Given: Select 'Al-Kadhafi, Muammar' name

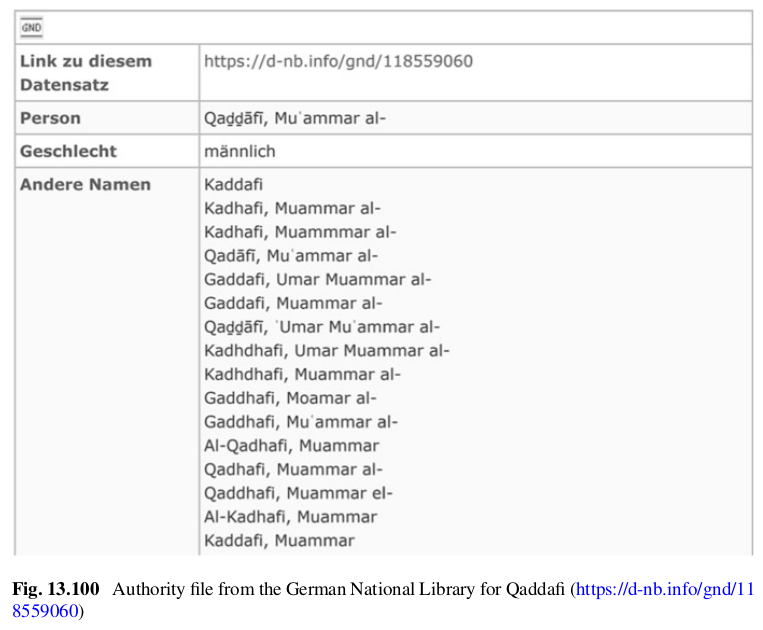Looking at the screenshot, I should 291,517.
